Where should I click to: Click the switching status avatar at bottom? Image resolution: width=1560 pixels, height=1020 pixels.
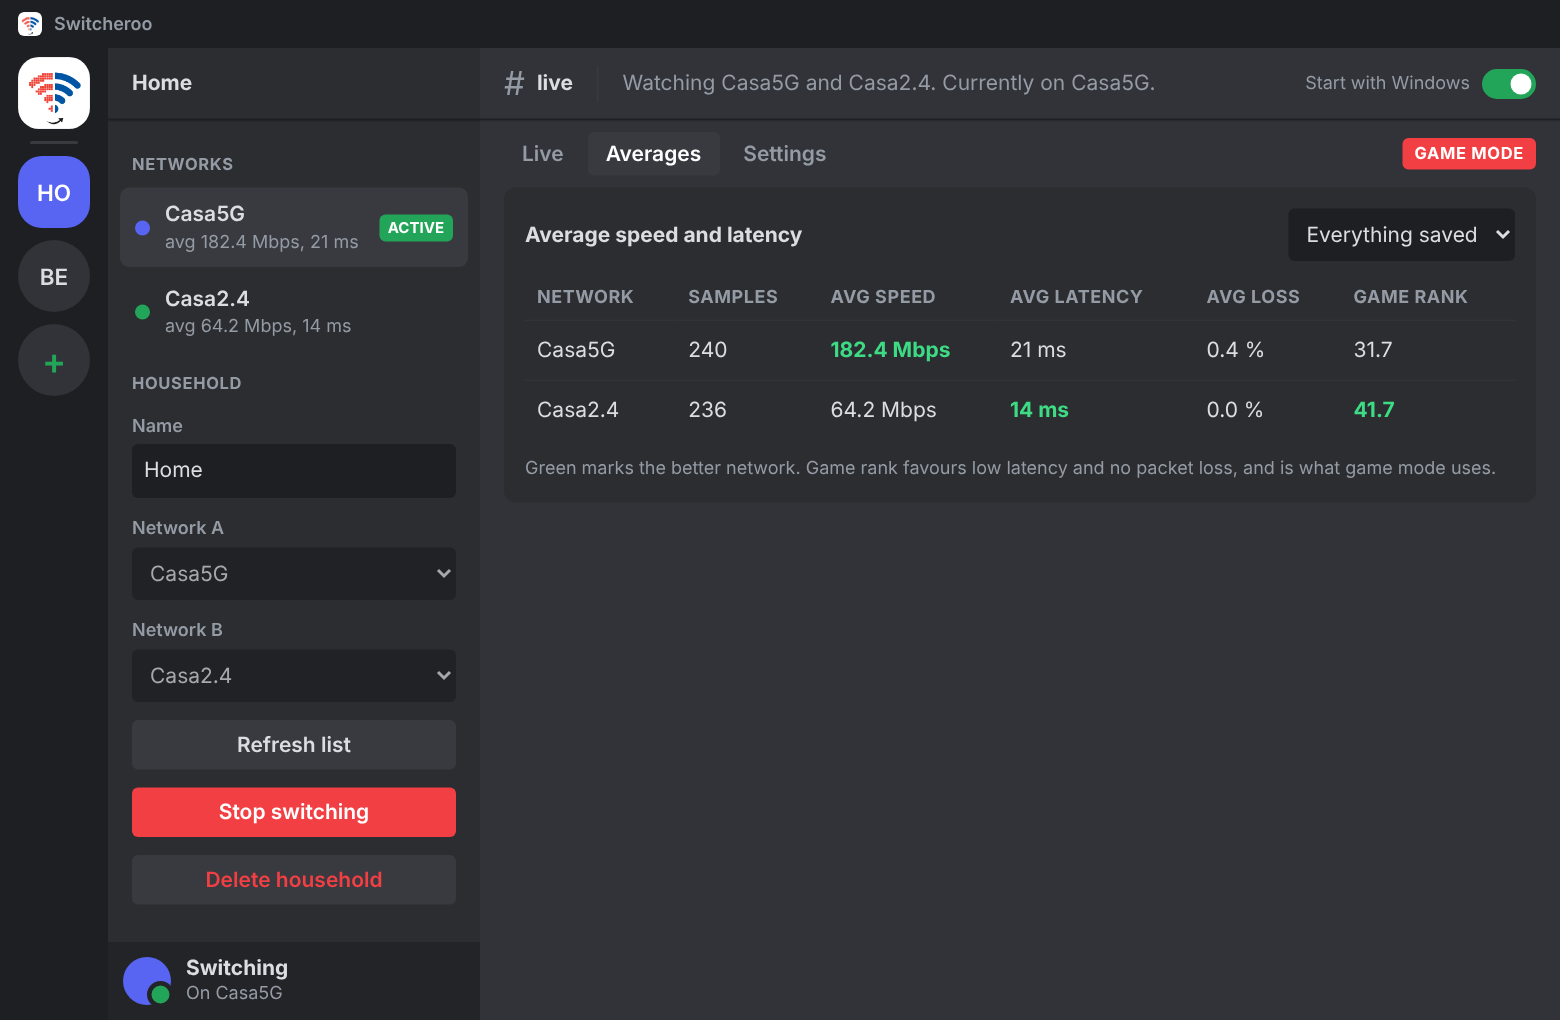[147, 981]
